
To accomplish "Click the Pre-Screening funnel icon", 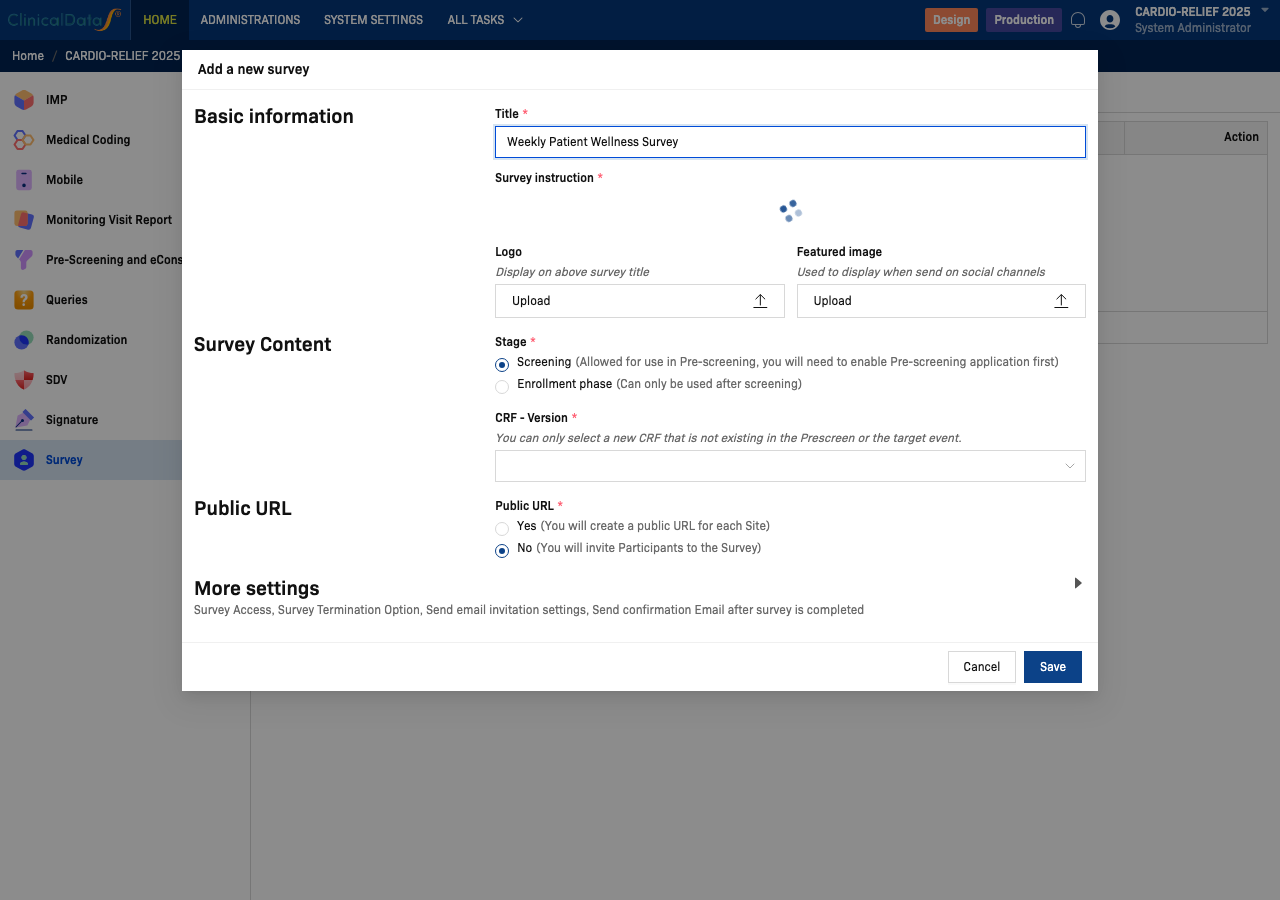I will (24, 260).
